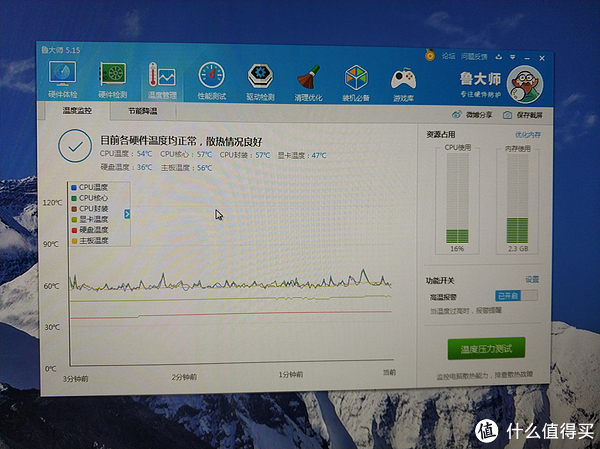
Task: Click the CPU使用 16% usage bar
Action: (457, 198)
